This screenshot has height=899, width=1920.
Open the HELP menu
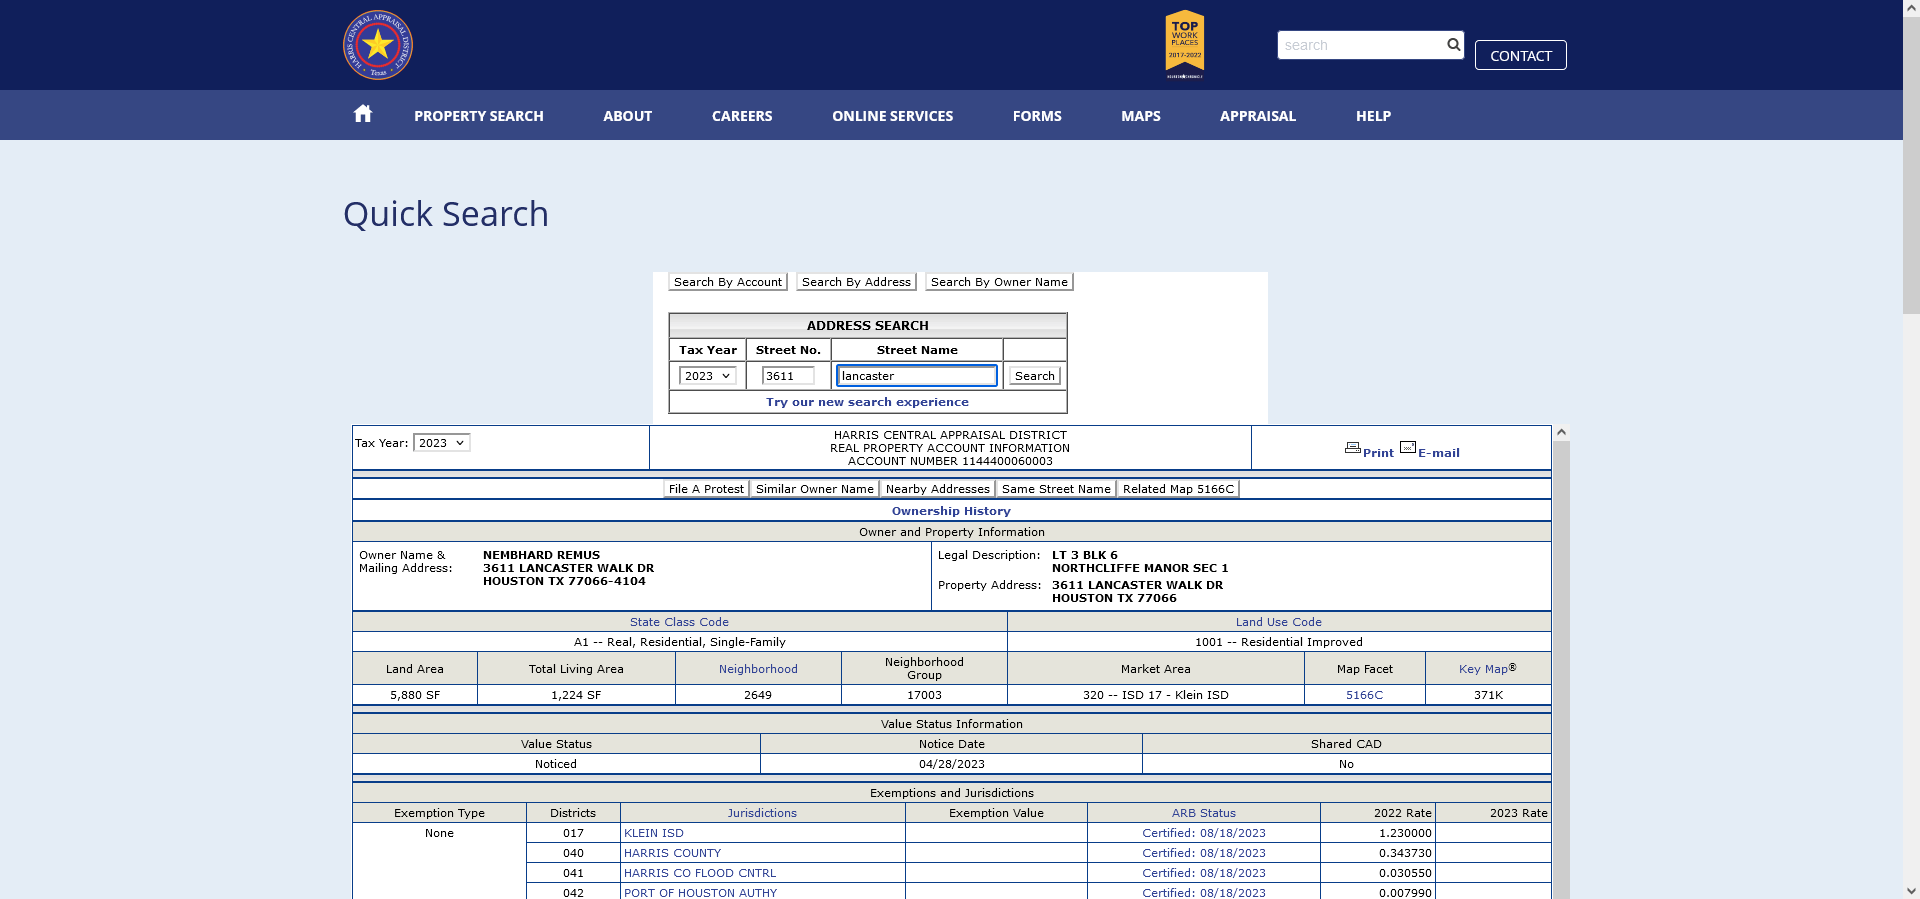click(x=1373, y=116)
